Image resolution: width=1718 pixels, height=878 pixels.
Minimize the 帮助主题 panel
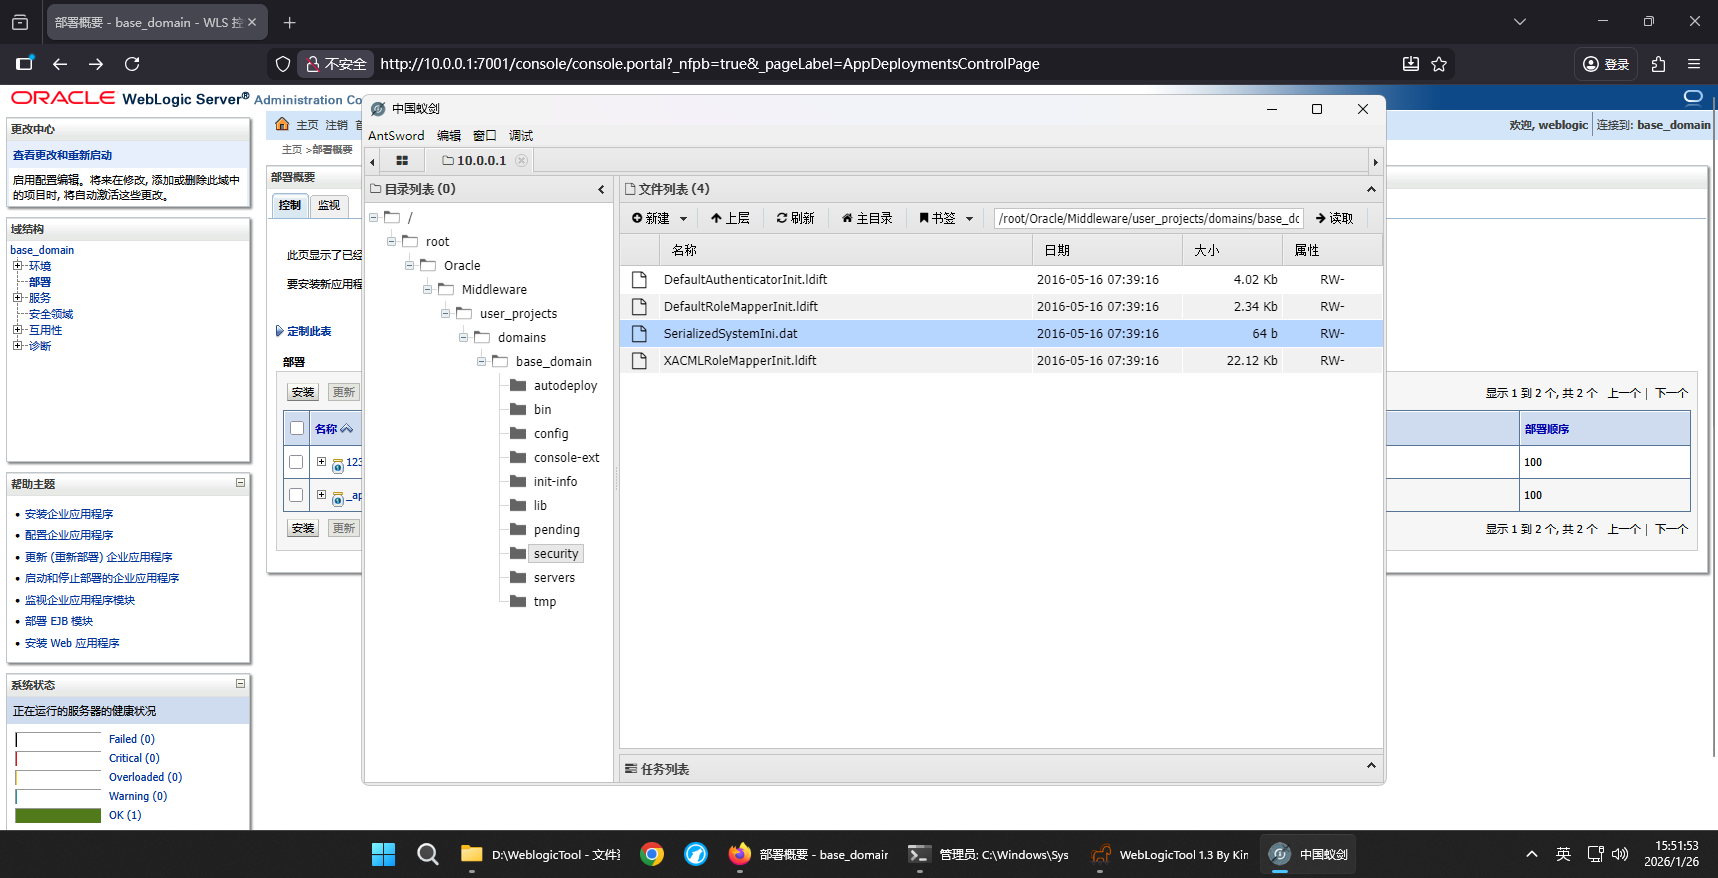tap(240, 483)
